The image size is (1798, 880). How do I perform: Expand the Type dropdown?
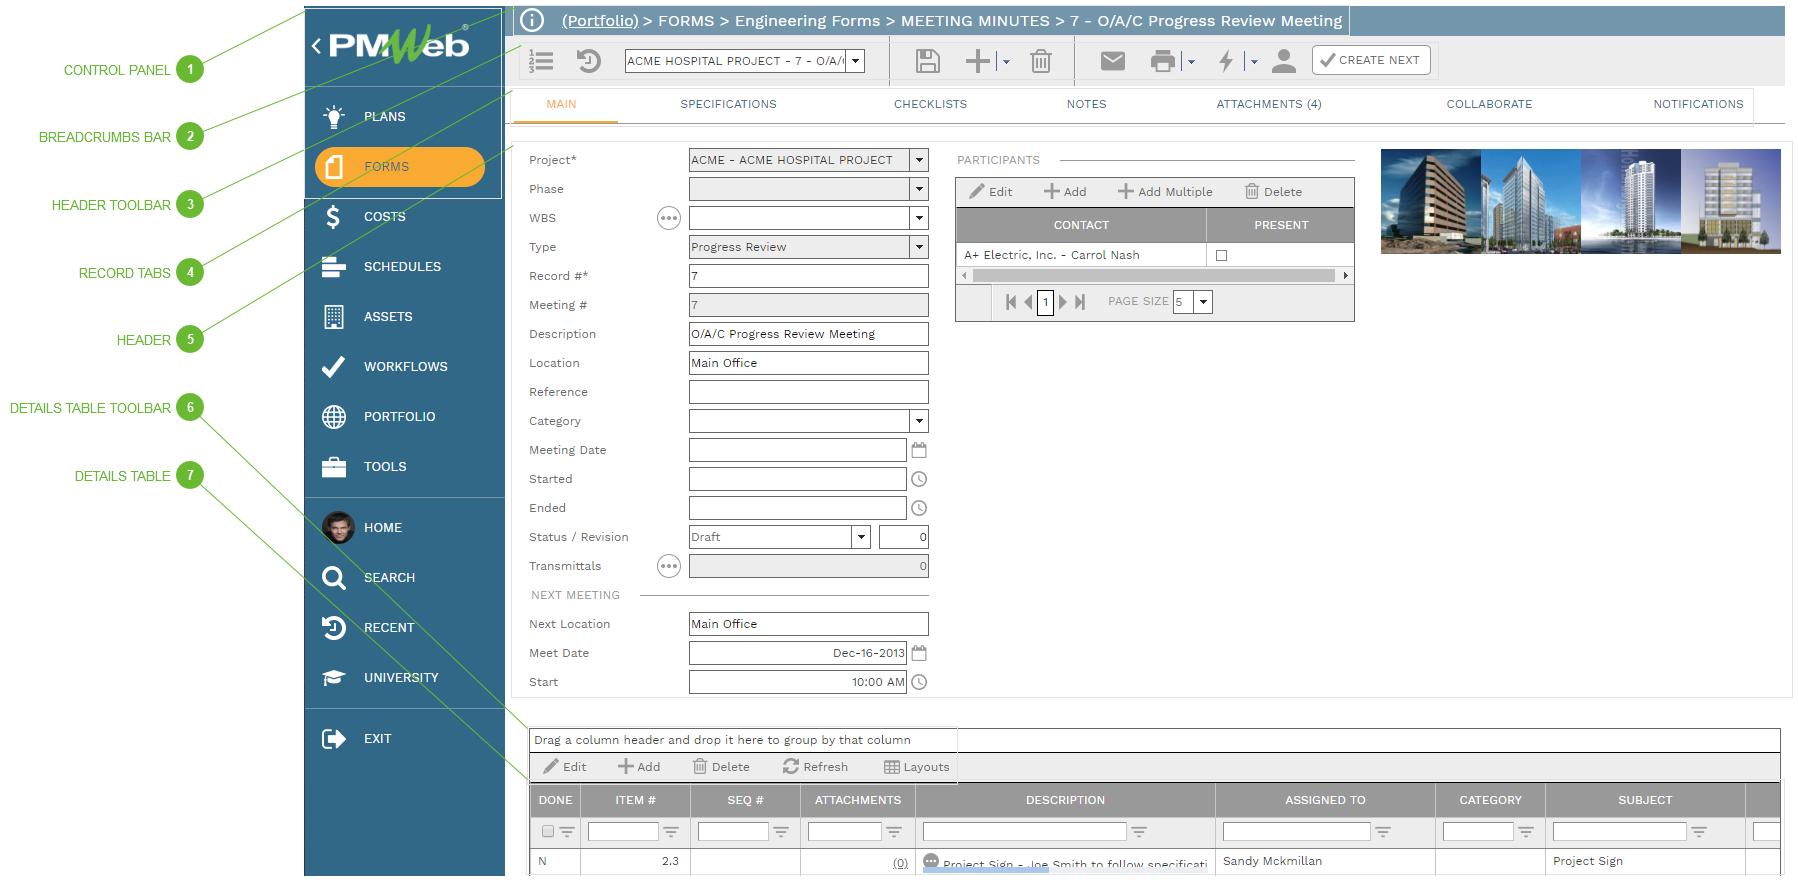pyautogui.click(x=919, y=247)
